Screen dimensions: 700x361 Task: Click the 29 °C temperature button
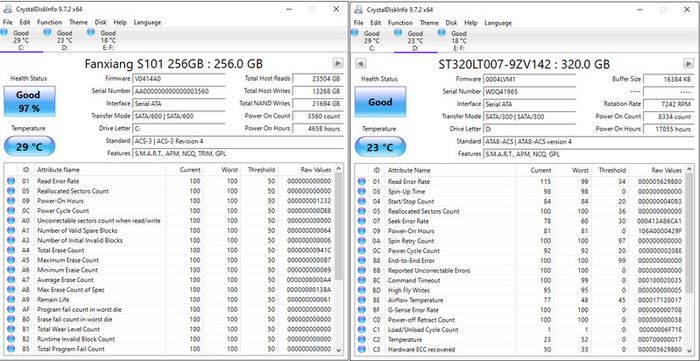point(29,147)
